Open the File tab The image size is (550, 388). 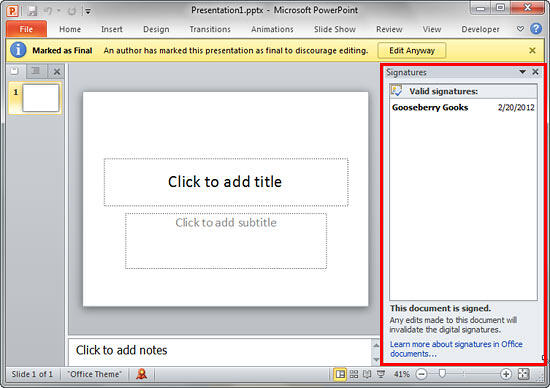pos(26,29)
